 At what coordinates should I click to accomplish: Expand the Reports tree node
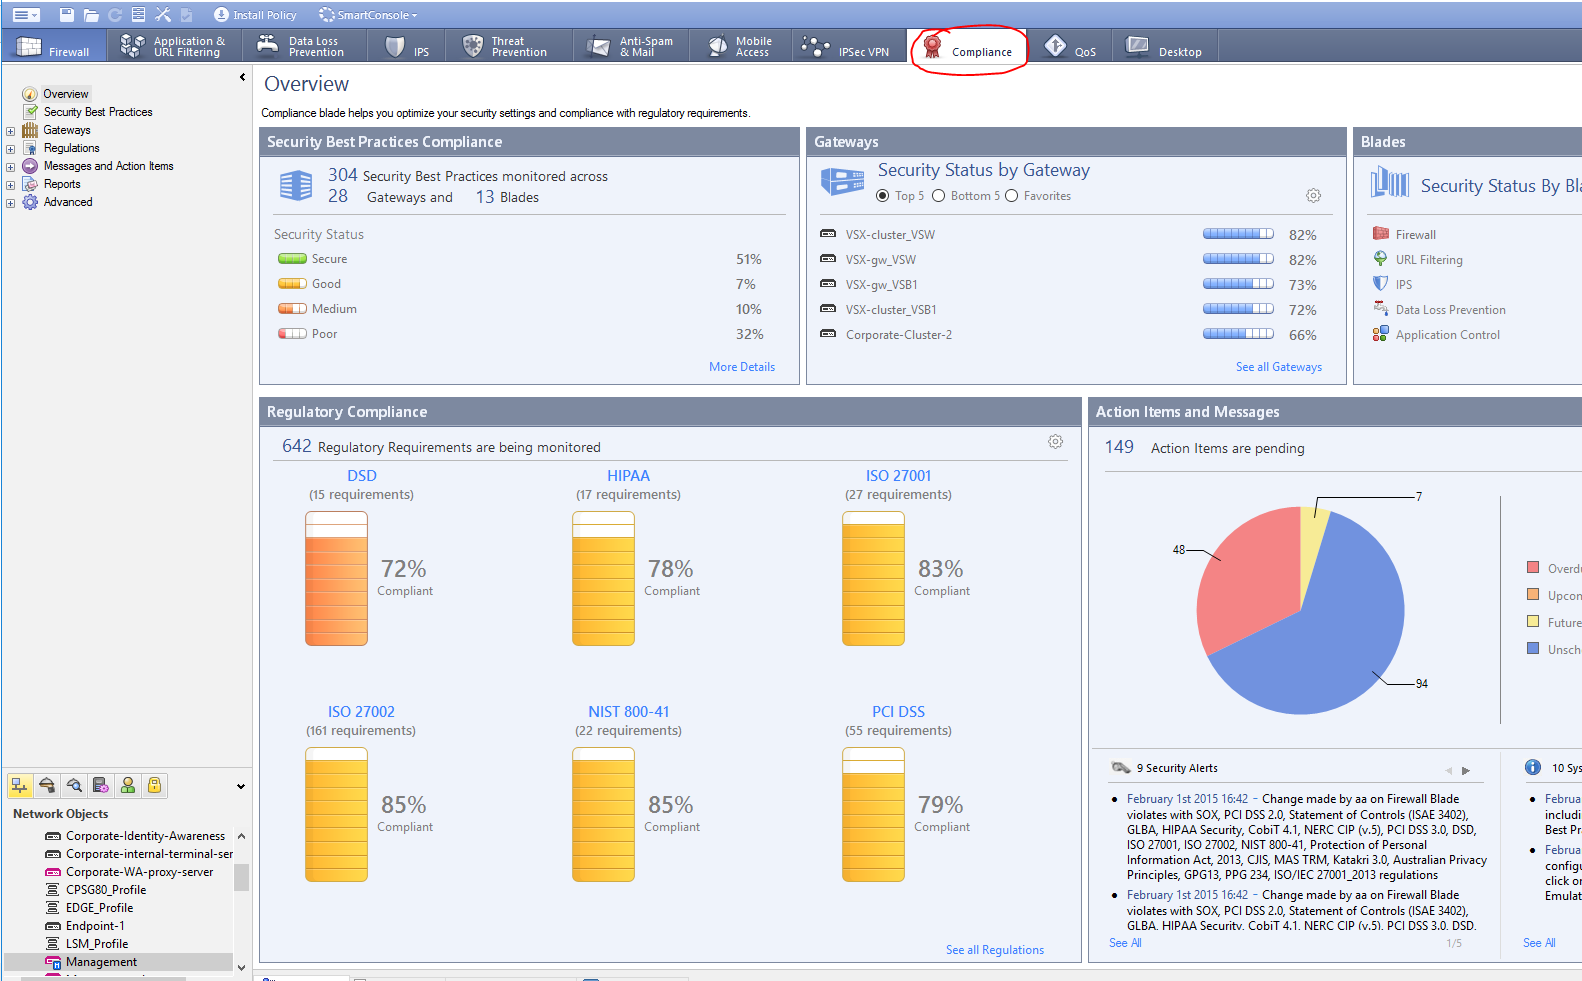(10, 185)
